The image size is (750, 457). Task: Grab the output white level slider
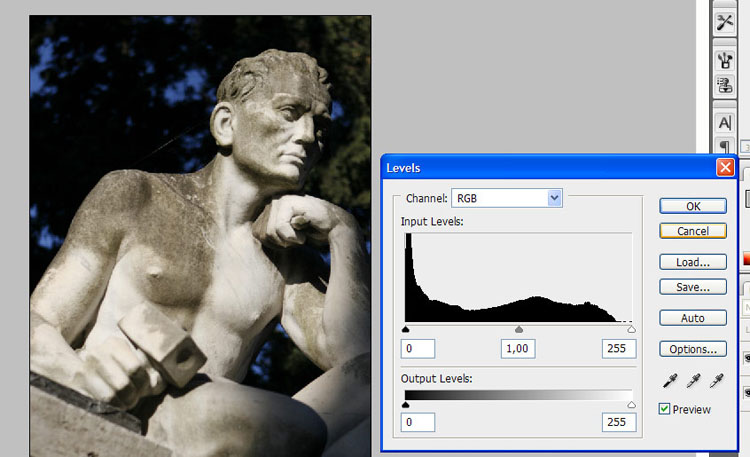(x=631, y=405)
